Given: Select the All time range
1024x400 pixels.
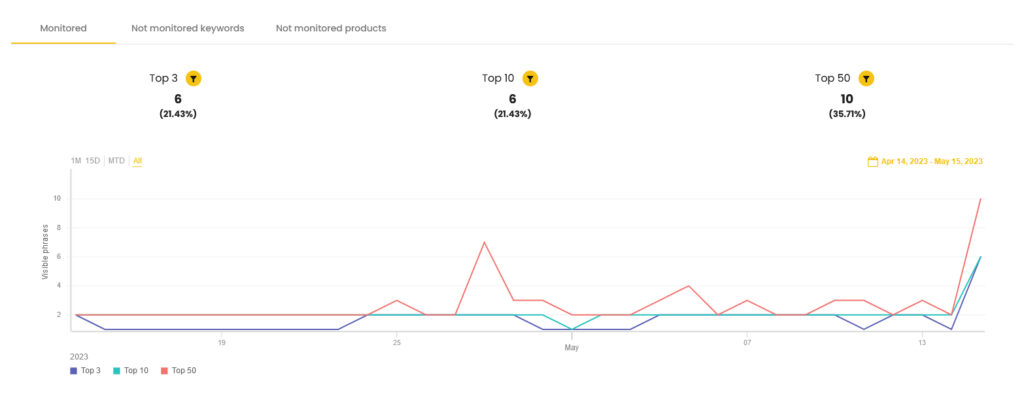Looking at the screenshot, I should [x=137, y=161].
